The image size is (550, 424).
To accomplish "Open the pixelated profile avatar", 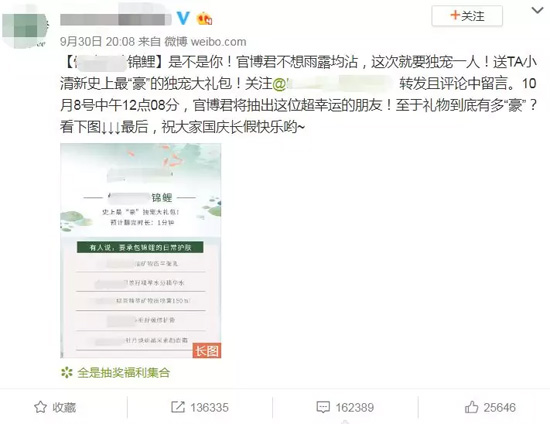I will click(25, 26).
